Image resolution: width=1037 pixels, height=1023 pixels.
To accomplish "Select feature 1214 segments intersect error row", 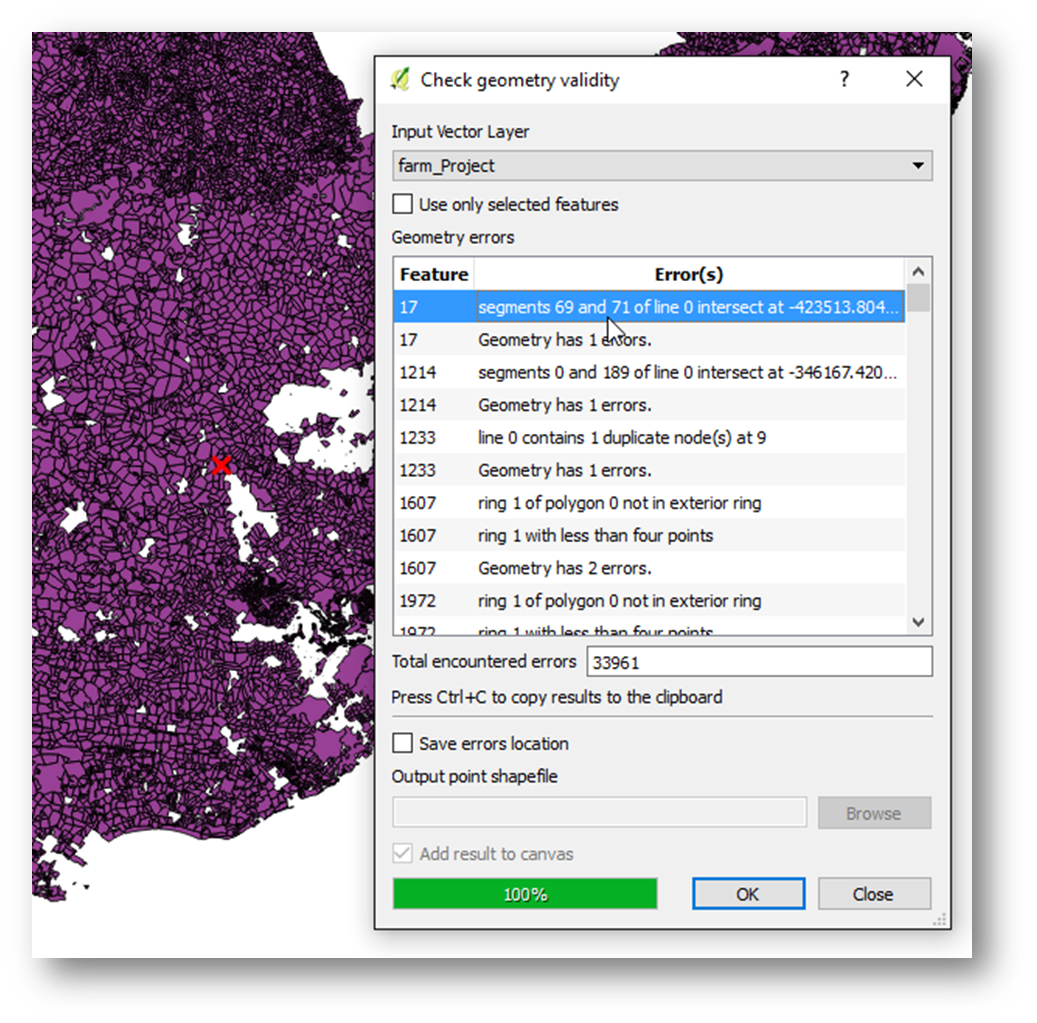I will pyautogui.click(x=686, y=373).
